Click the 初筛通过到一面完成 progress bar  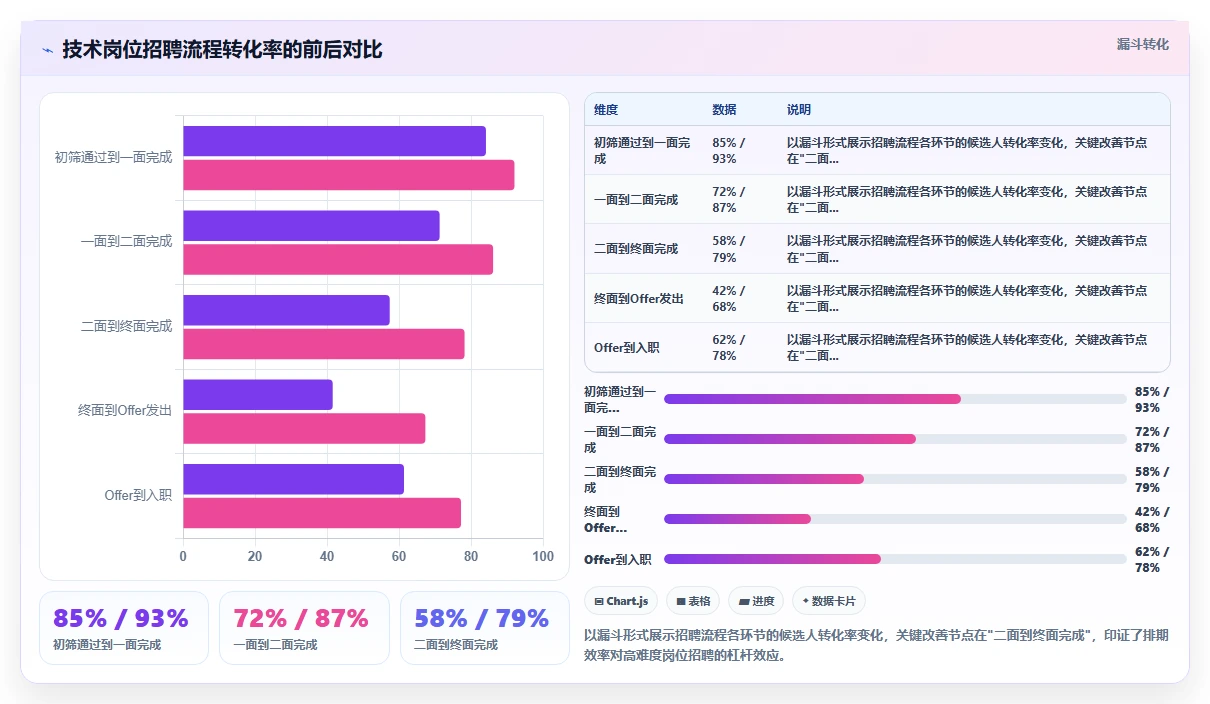click(x=895, y=399)
